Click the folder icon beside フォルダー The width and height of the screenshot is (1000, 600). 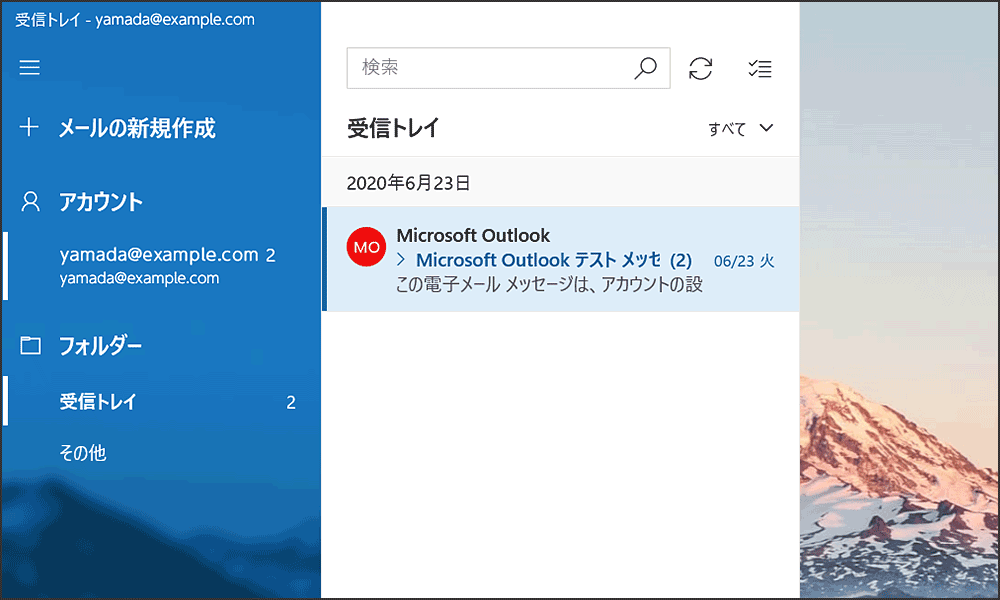tap(30, 346)
